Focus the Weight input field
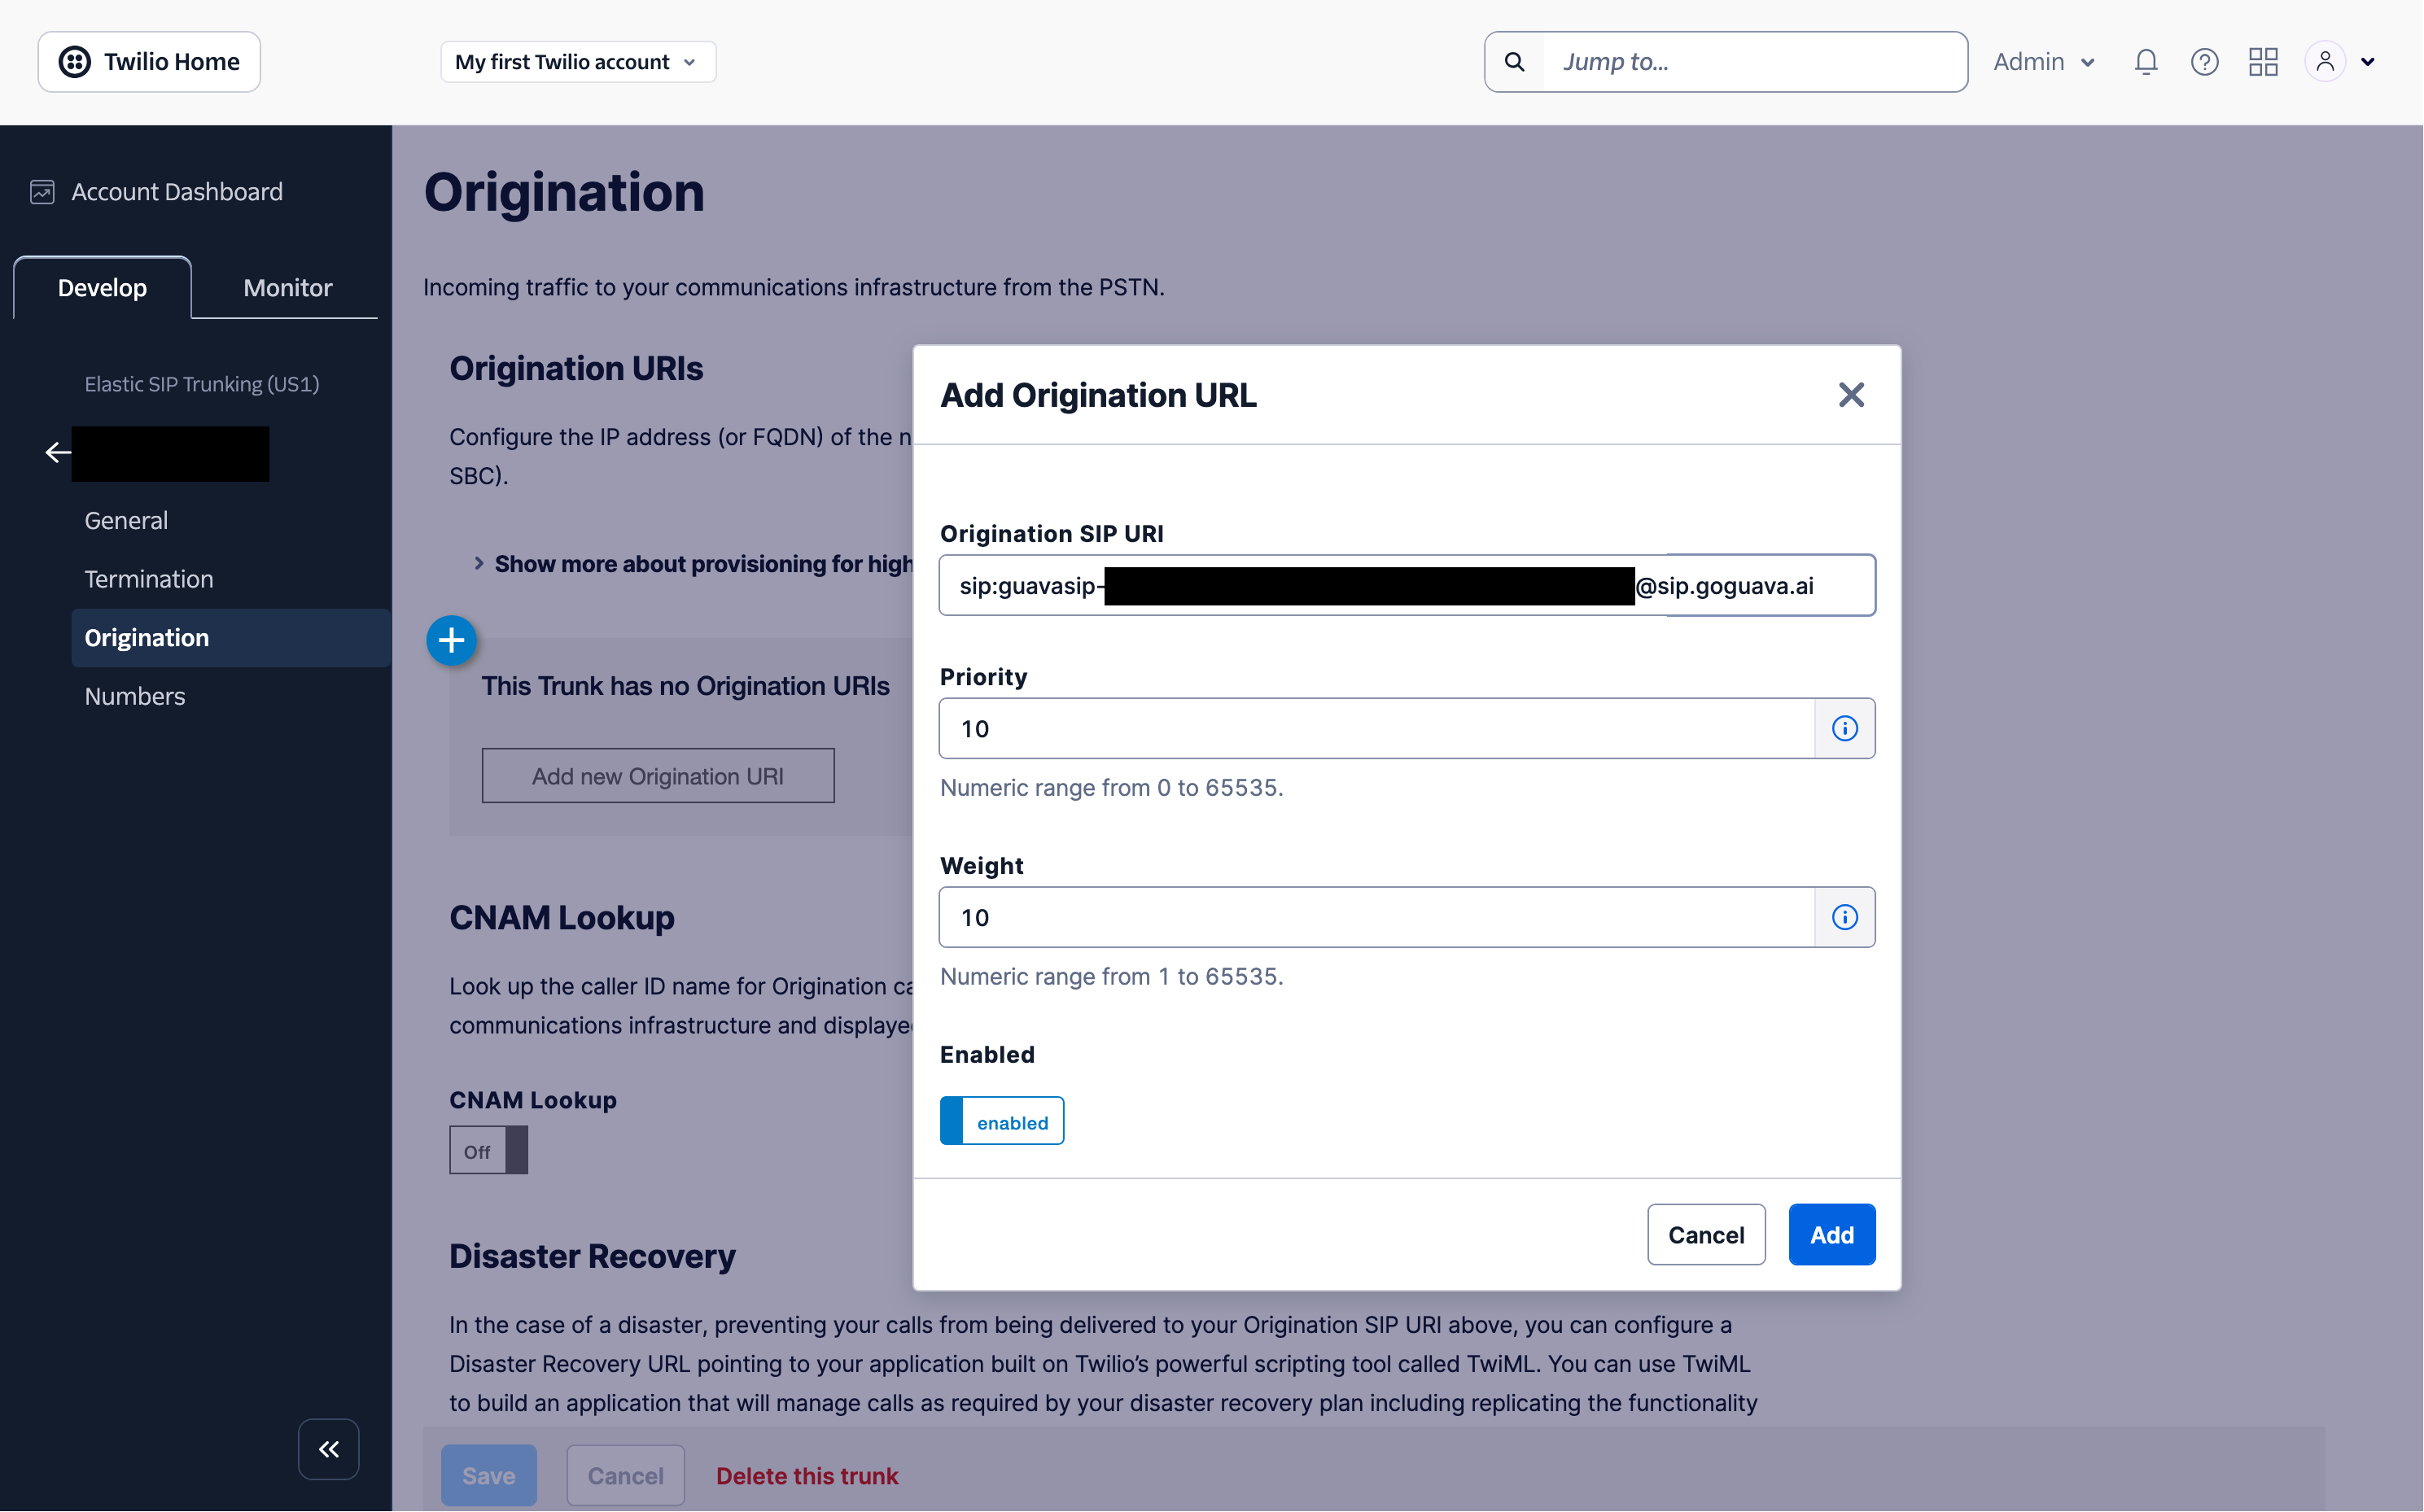The width and height of the screenshot is (2424, 1512). (x=1377, y=918)
